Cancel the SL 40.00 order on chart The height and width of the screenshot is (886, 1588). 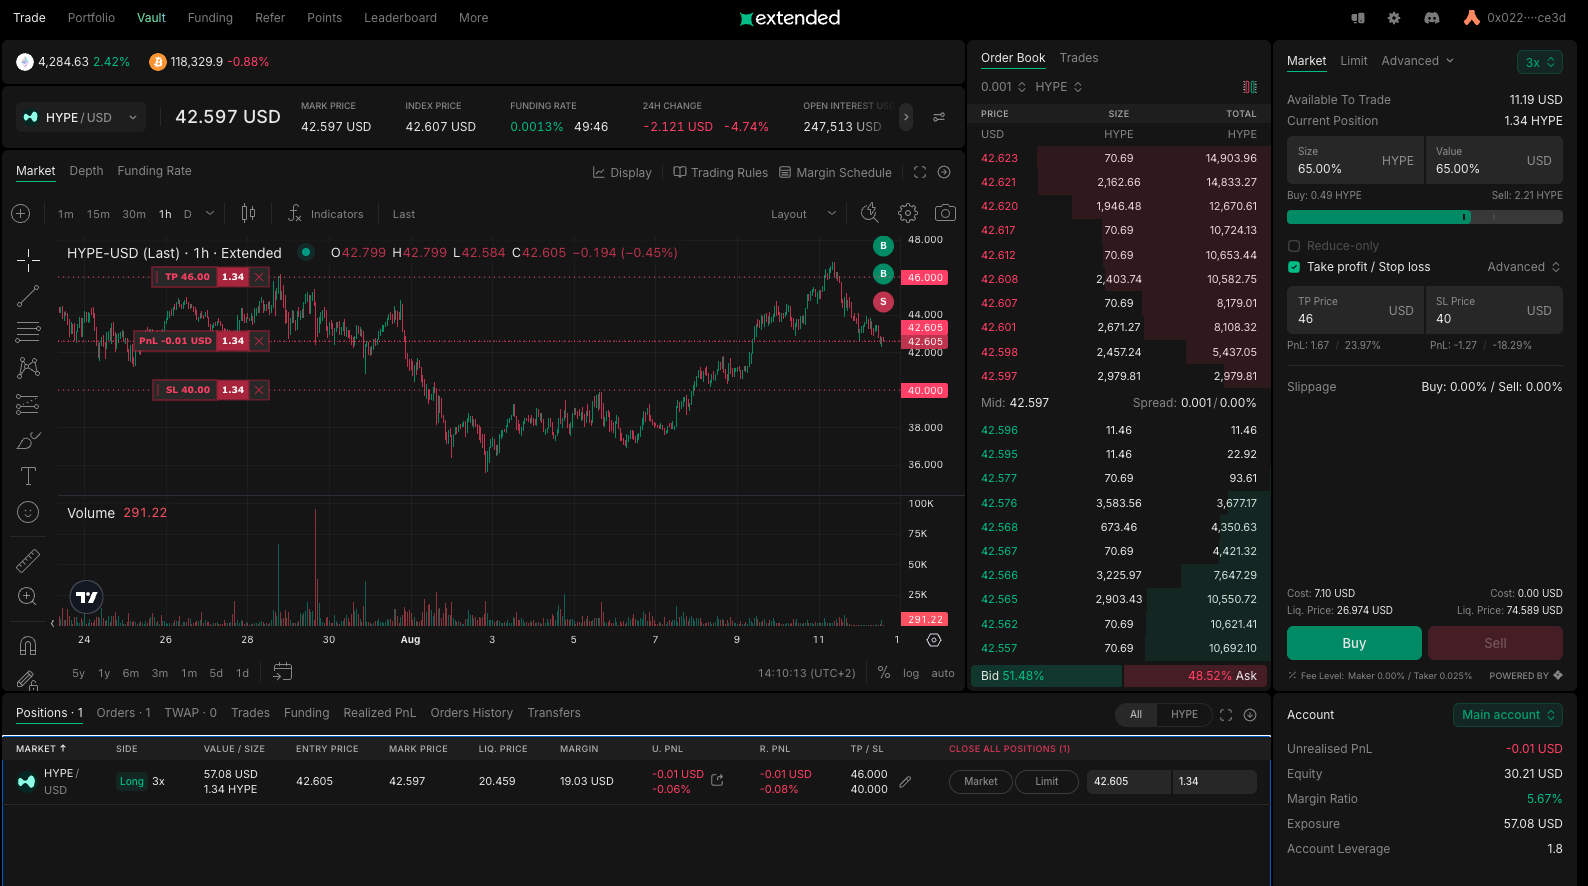tap(259, 390)
